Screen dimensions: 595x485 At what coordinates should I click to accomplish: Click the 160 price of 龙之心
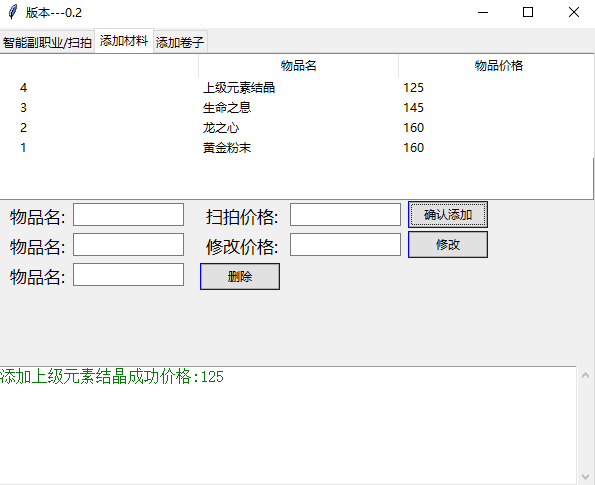[x=413, y=128]
